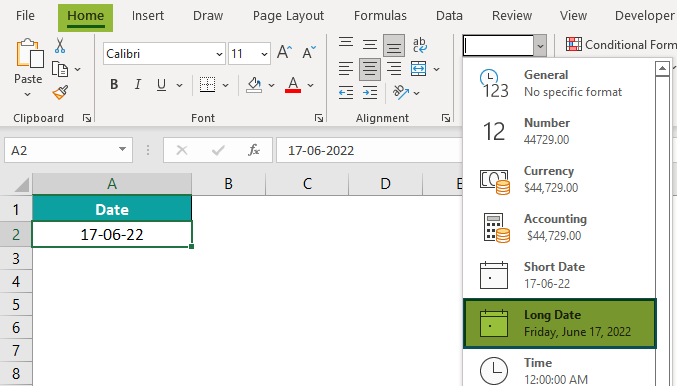Image resolution: width=677 pixels, height=386 pixels.
Task: Select cell A2 with date
Action: click(x=112, y=234)
